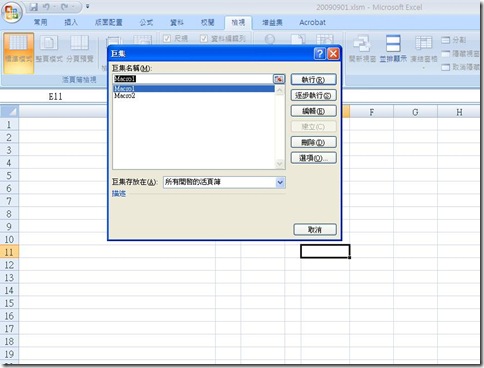Go to the 資料 ribbon tab
Screen dimensions: 484x368
(177, 23)
